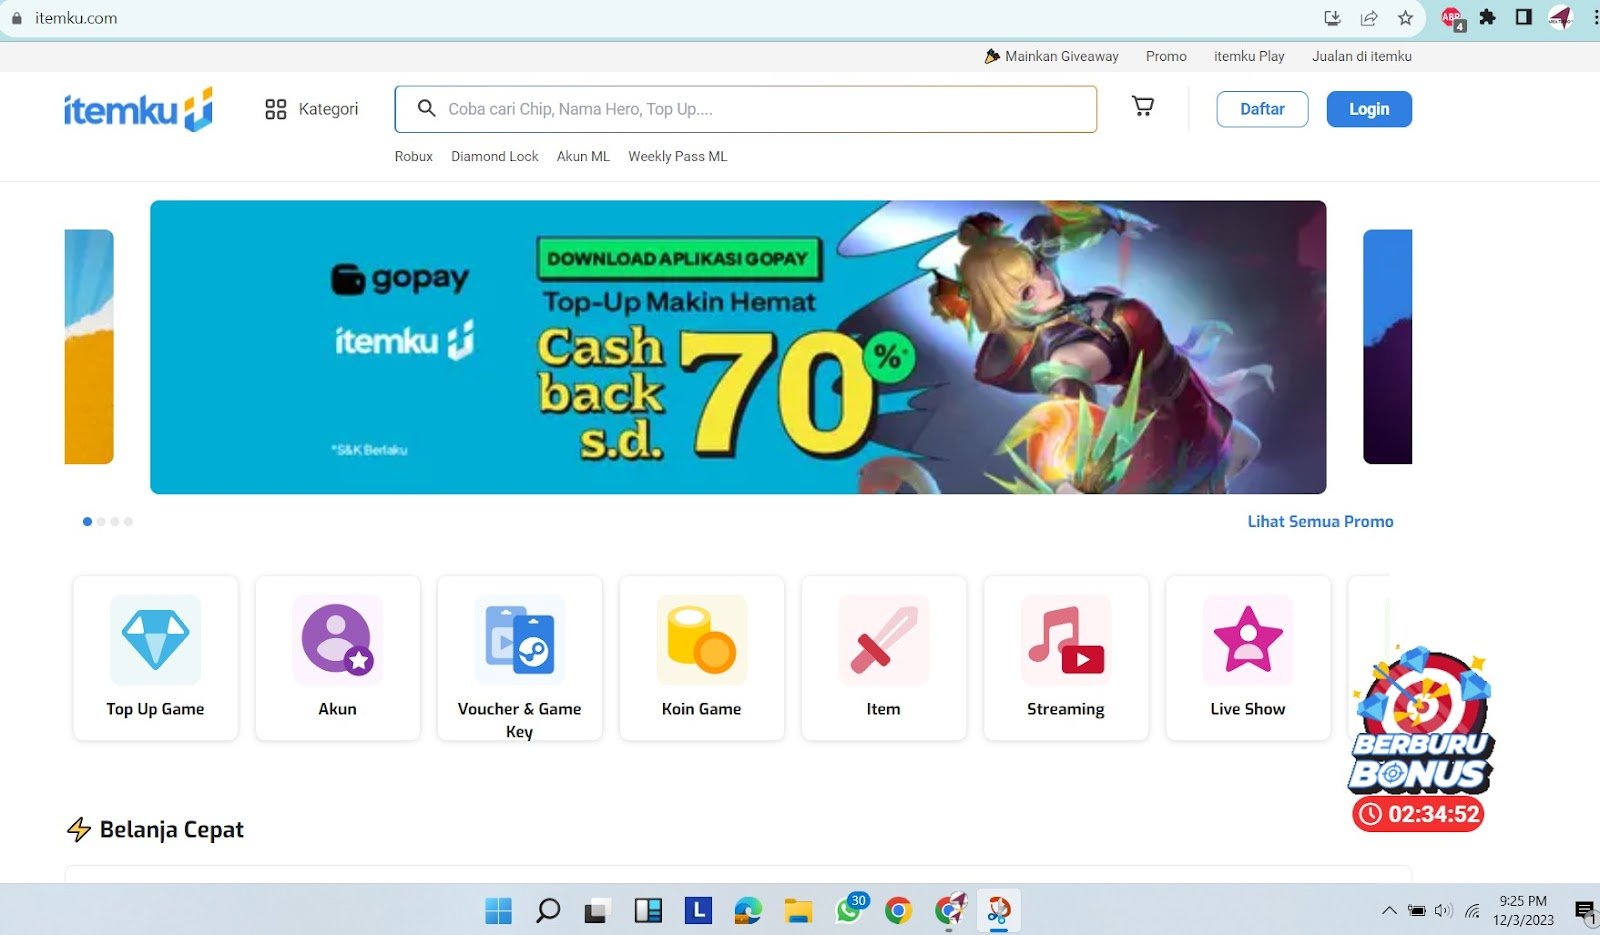Click the Berburu Bonus floating badge
Image resolution: width=1600 pixels, height=935 pixels.
tap(1420, 722)
